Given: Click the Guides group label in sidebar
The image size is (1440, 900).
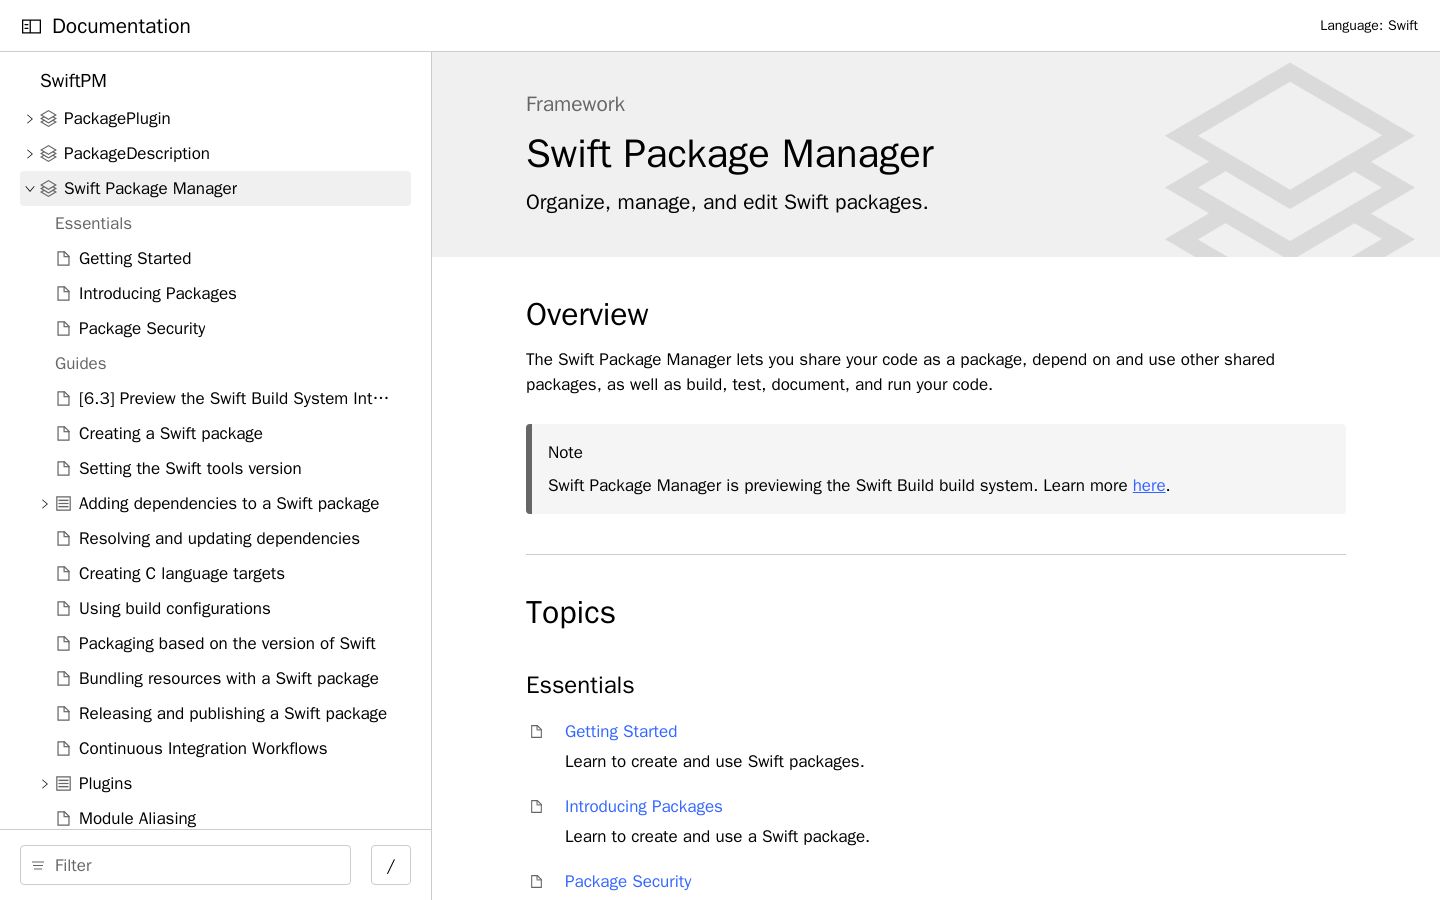Looking at the screenshot, I should click(80, 364).
